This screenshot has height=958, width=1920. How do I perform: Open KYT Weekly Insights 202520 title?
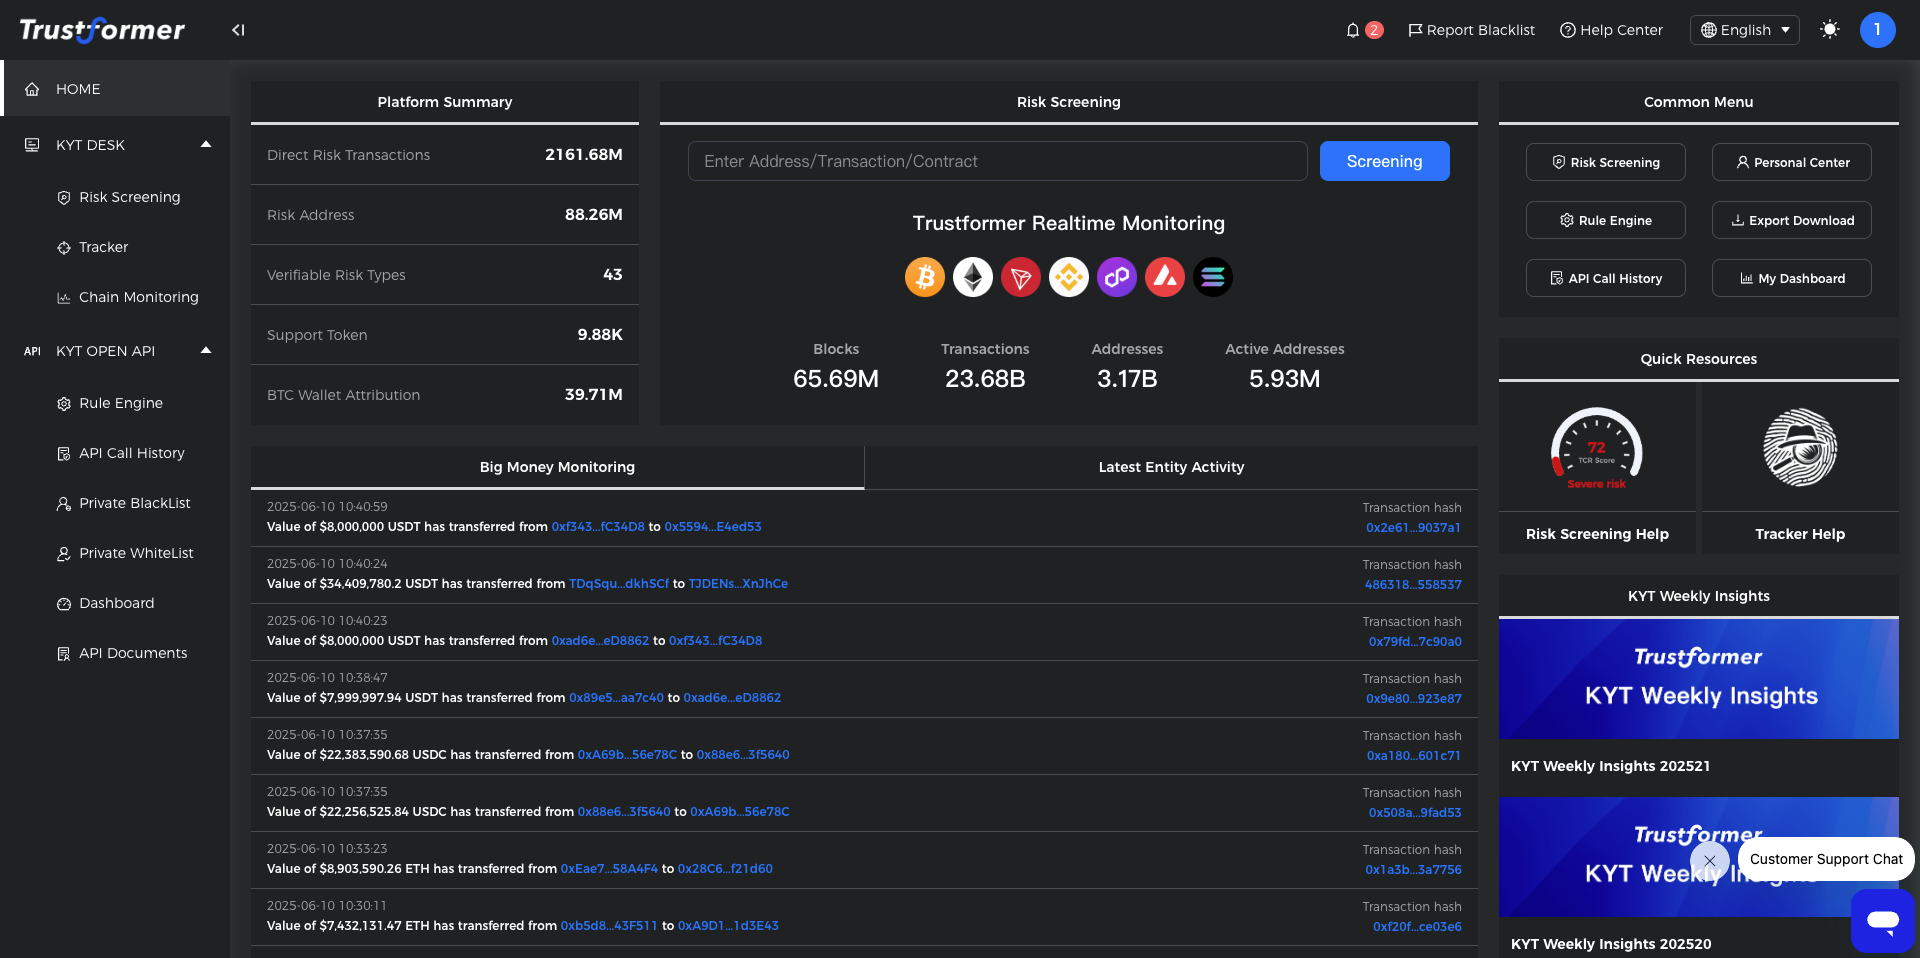click(x=1611, y=944)
